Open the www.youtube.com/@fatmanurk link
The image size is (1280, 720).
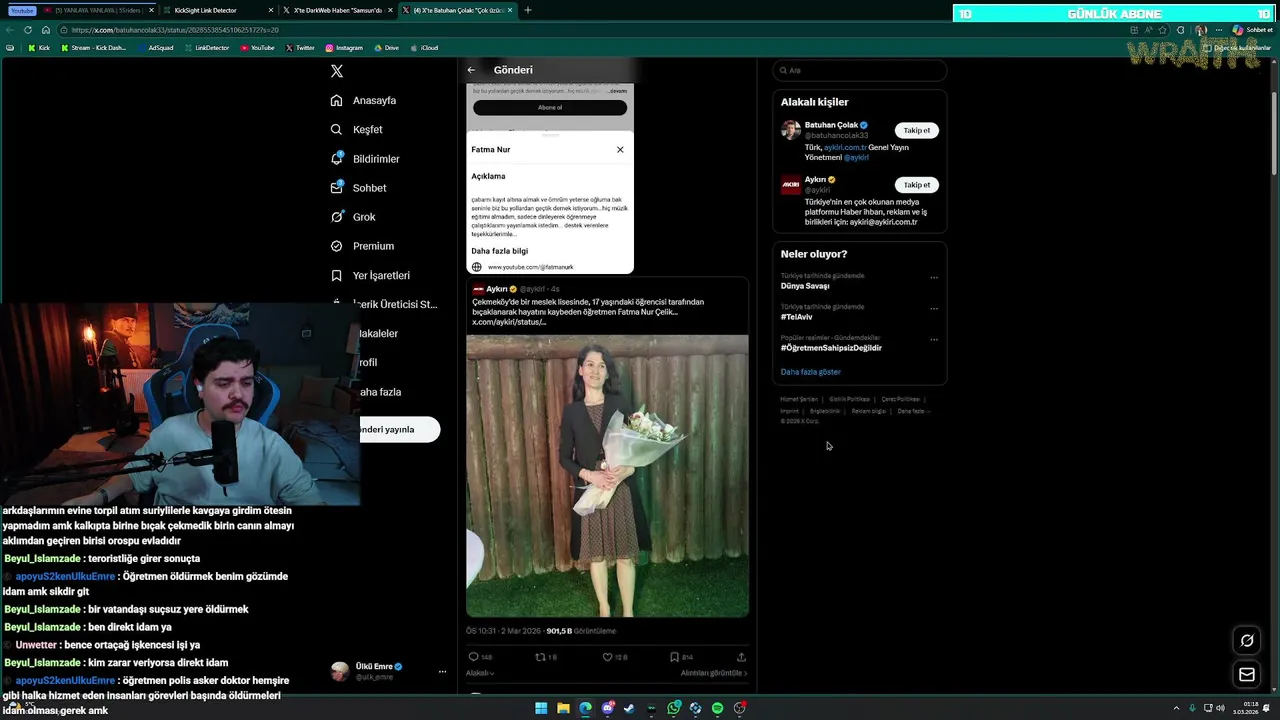point(530,267)
